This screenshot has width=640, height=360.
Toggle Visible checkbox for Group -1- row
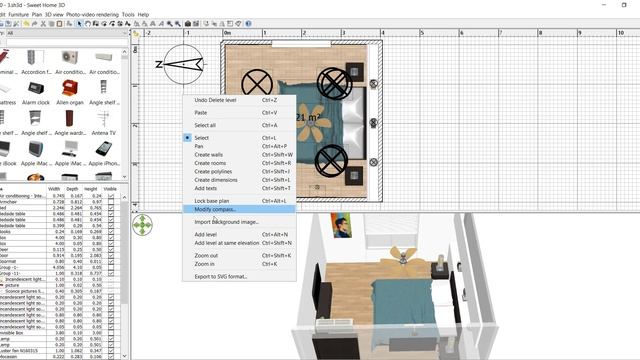pyautogui.click(x=111, y=267)
